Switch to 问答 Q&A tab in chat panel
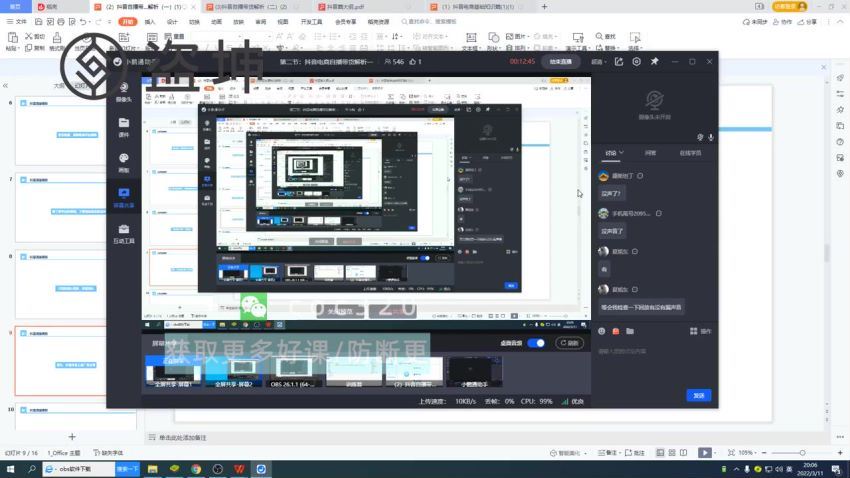 pyautogui.click(x=650, y=153)
